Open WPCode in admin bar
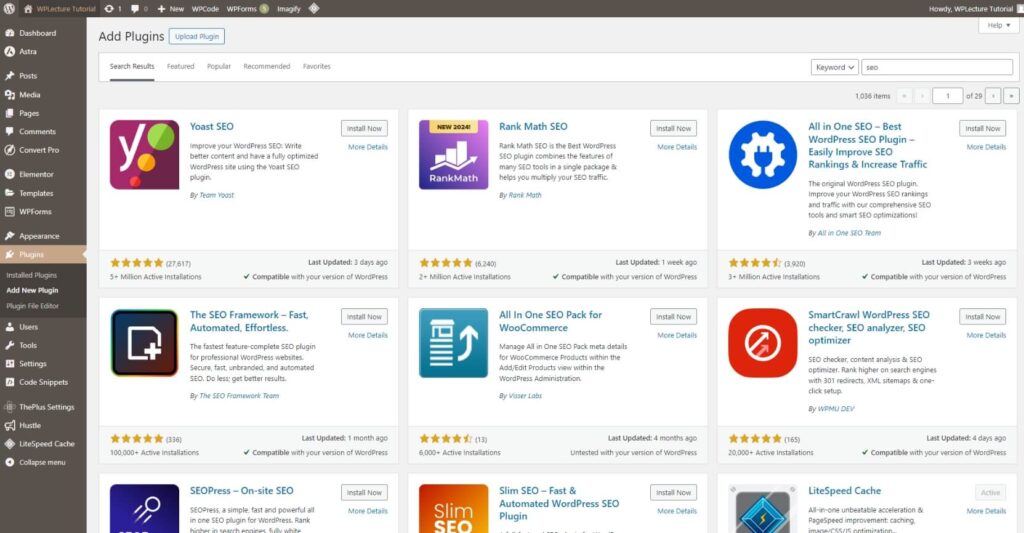The height and width of the screenshot is (533, 1024). [x=205, y=8]
